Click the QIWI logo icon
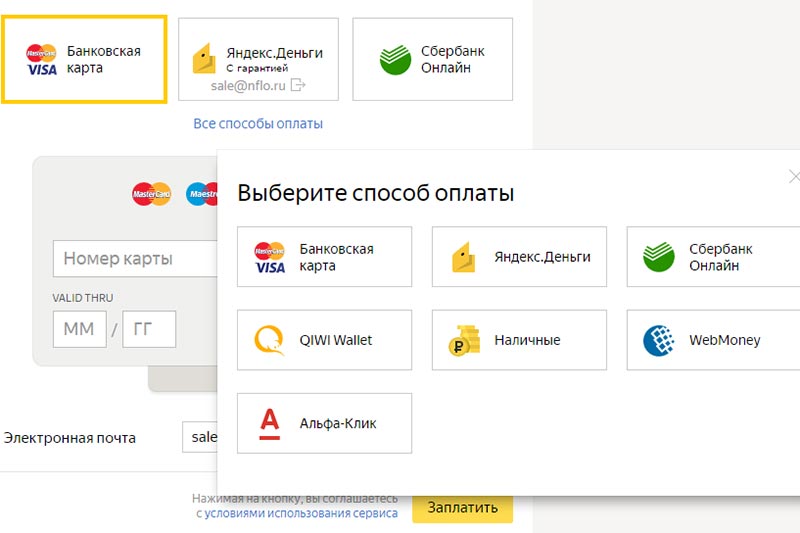 [269, 340]
